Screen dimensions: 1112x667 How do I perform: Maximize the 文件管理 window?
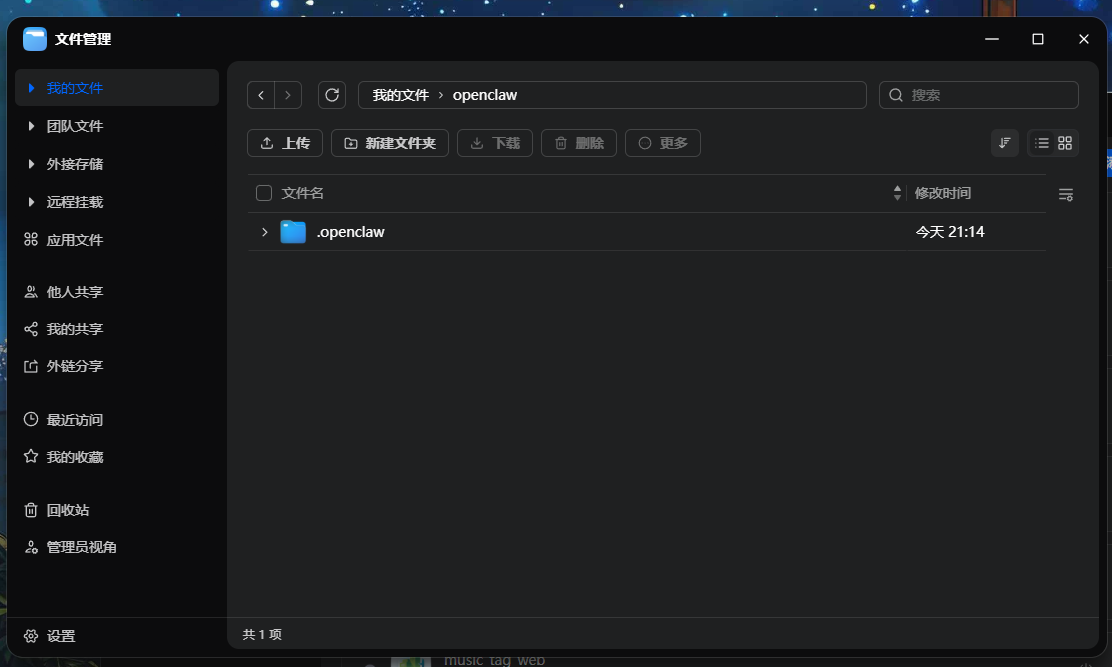pos(1038,39)
